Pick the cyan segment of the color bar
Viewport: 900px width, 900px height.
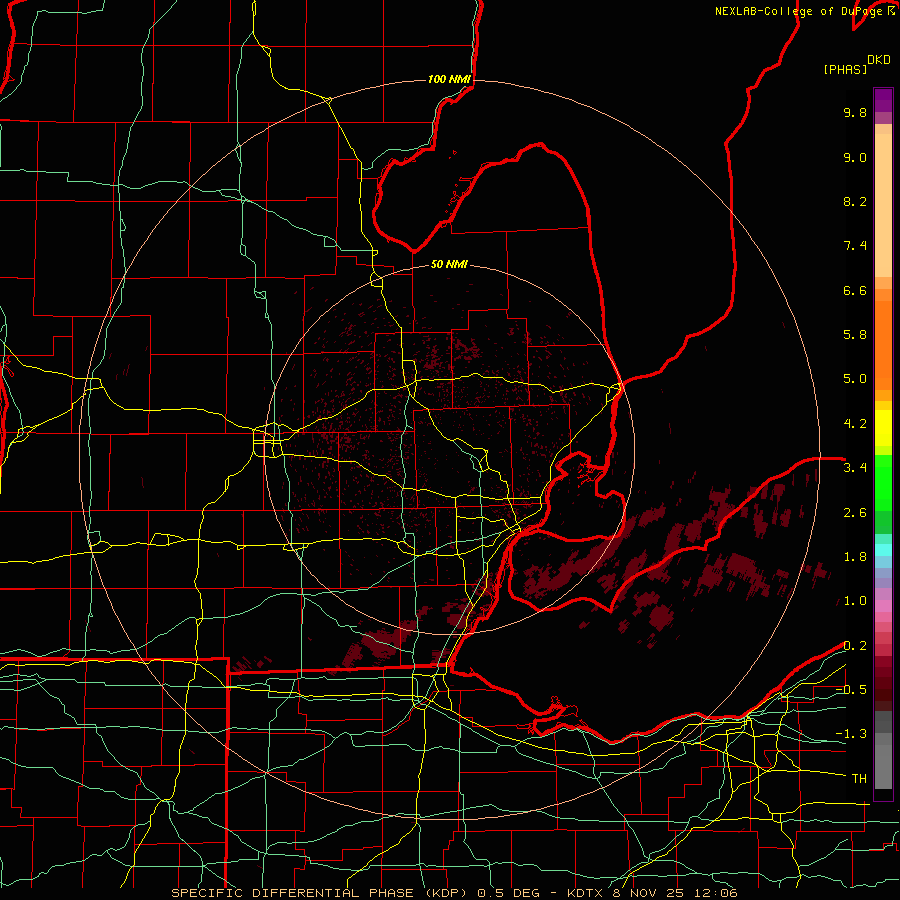[883, 550]
